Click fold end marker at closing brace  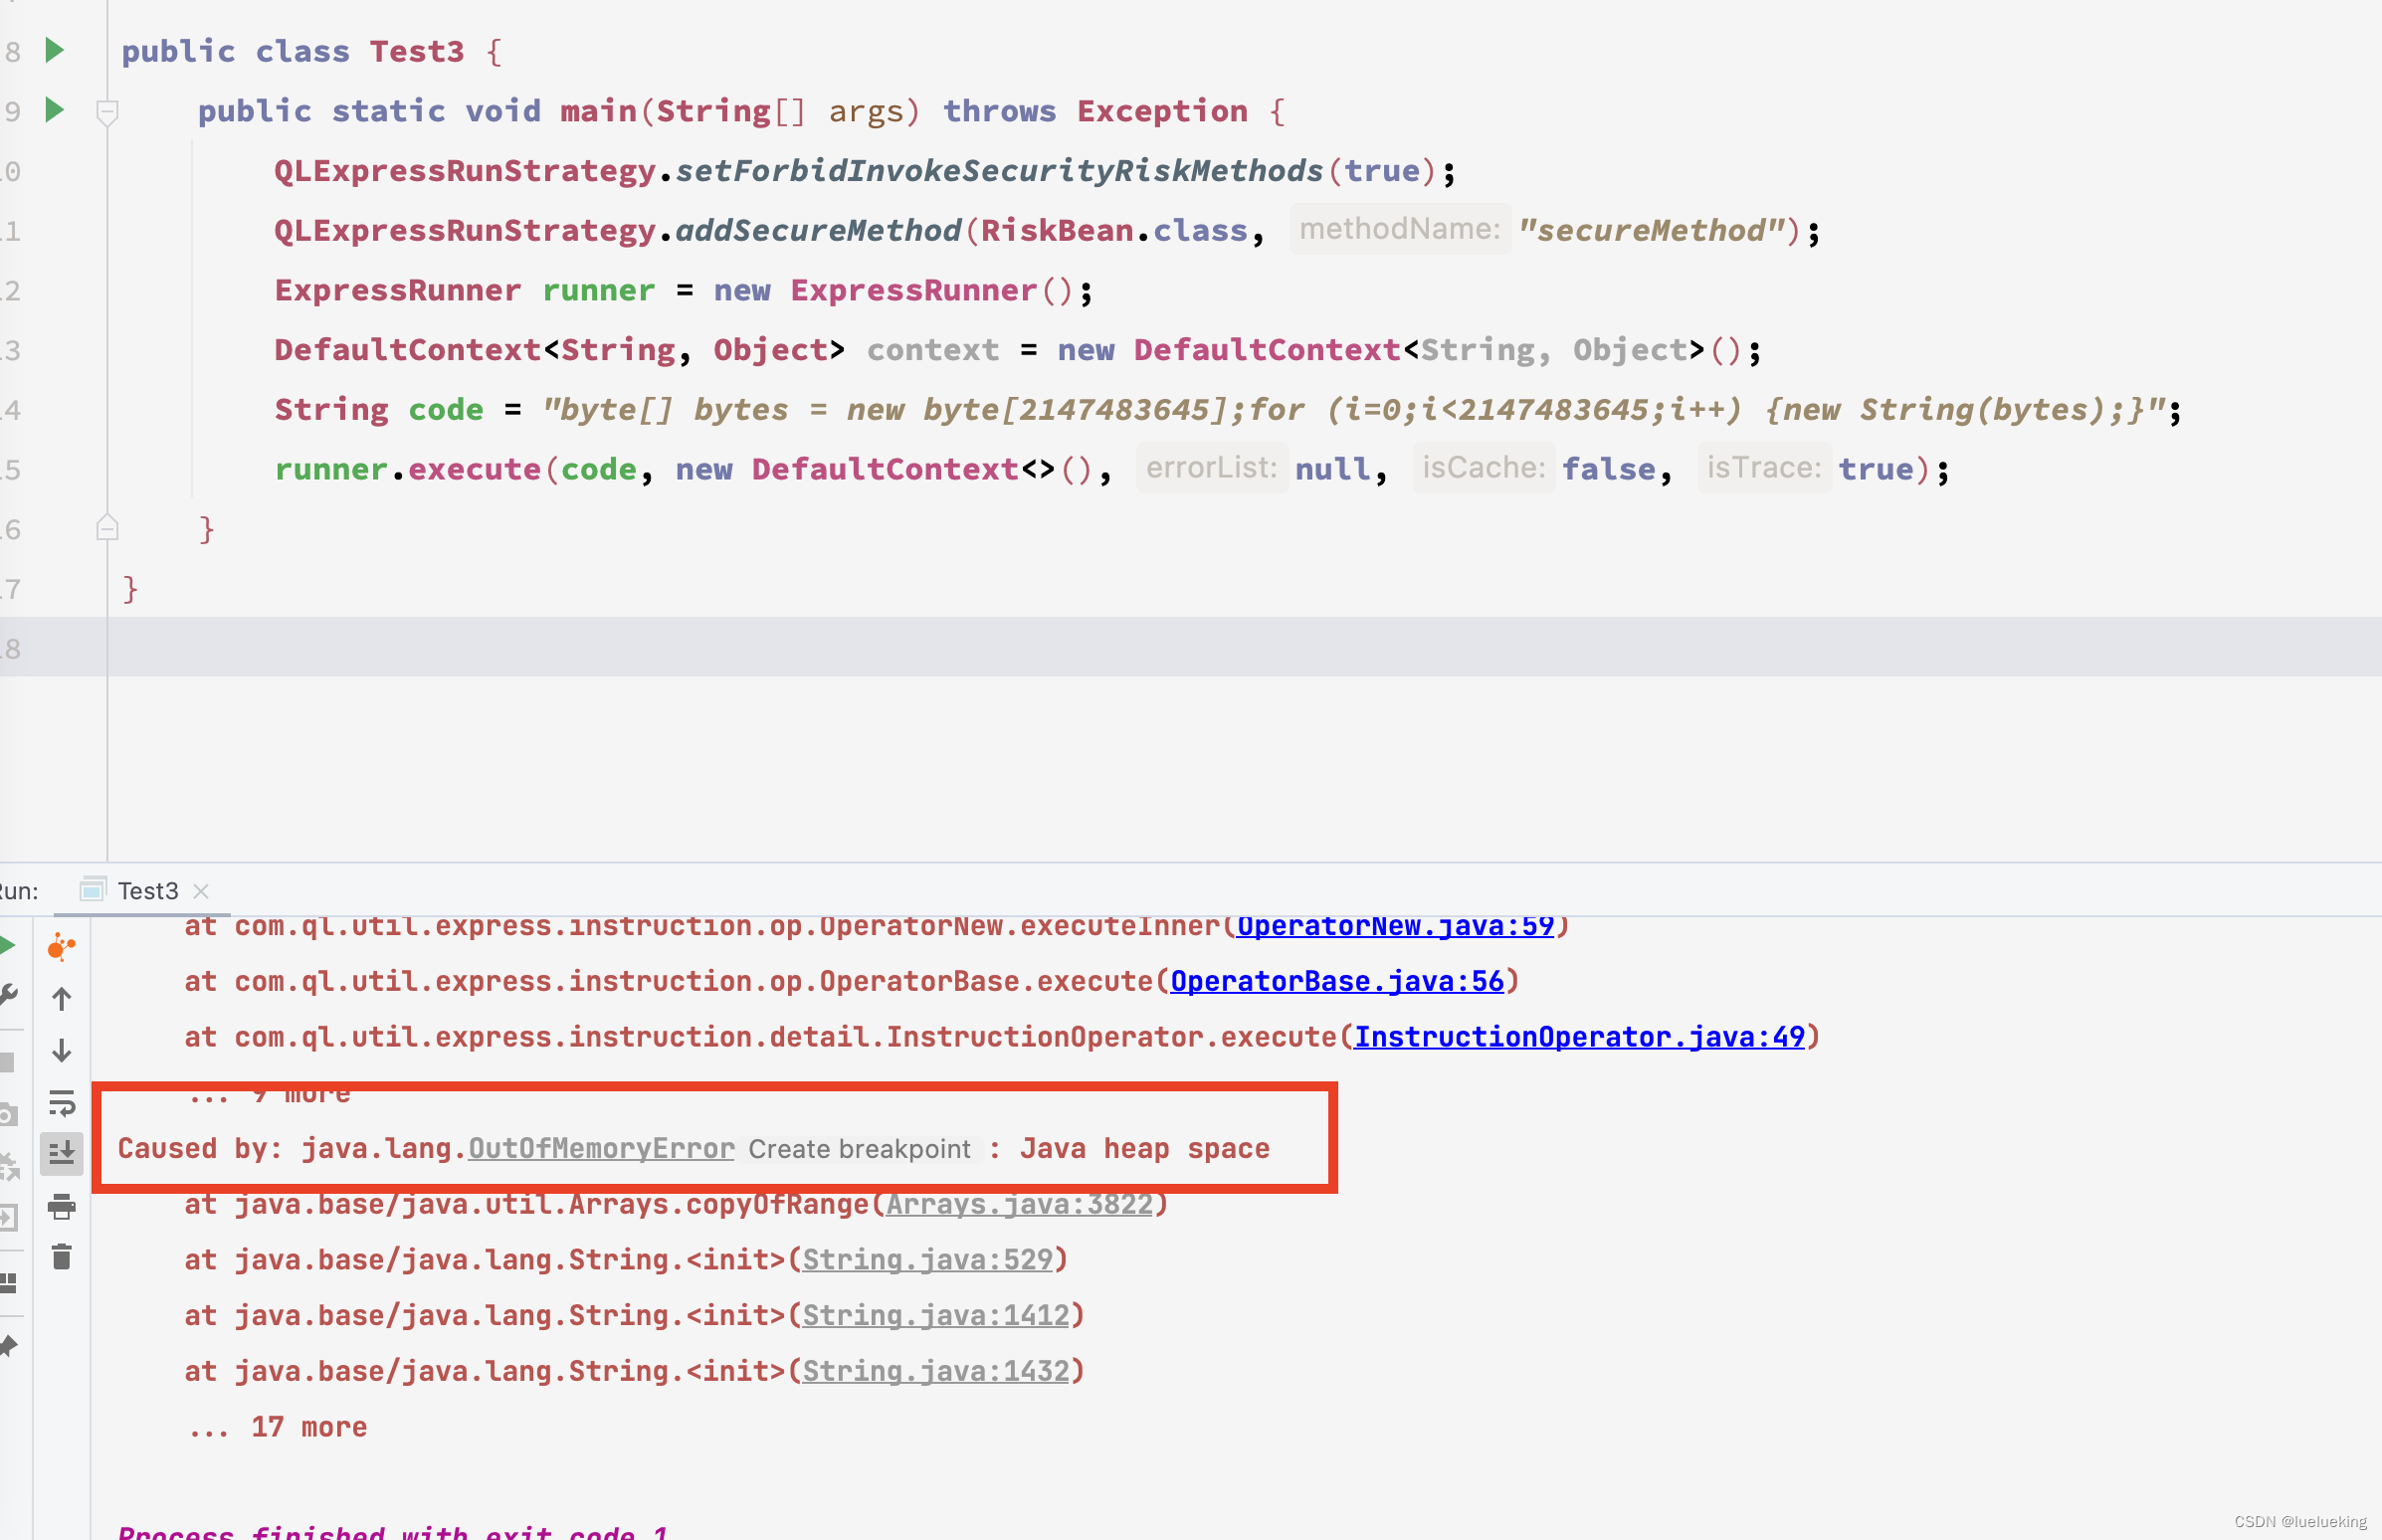pos(107,528)
